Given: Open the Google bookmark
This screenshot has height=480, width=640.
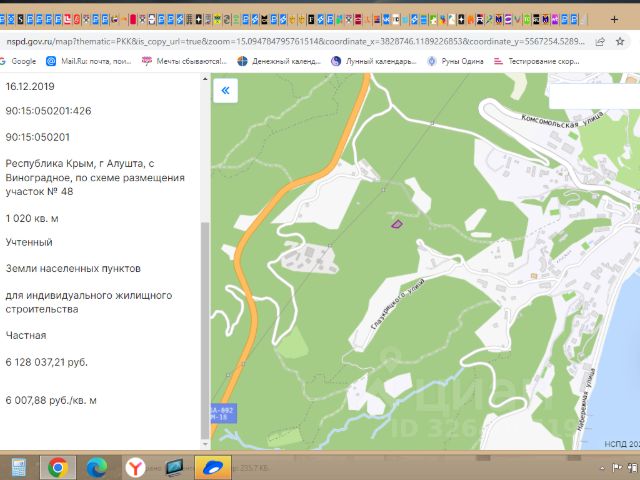Looking at the screenshot, I should click(x=18, y=61).
